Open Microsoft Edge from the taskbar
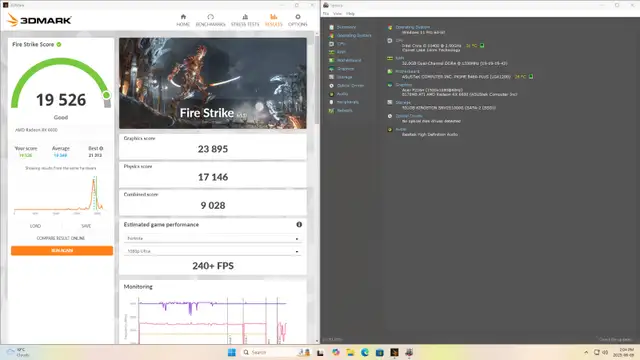This screenshot has height=360, width=640. 365,352
